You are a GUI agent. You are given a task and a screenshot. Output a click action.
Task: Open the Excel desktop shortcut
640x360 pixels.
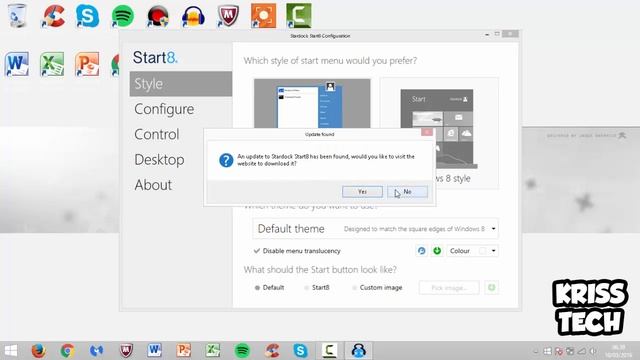coord(52,64)
